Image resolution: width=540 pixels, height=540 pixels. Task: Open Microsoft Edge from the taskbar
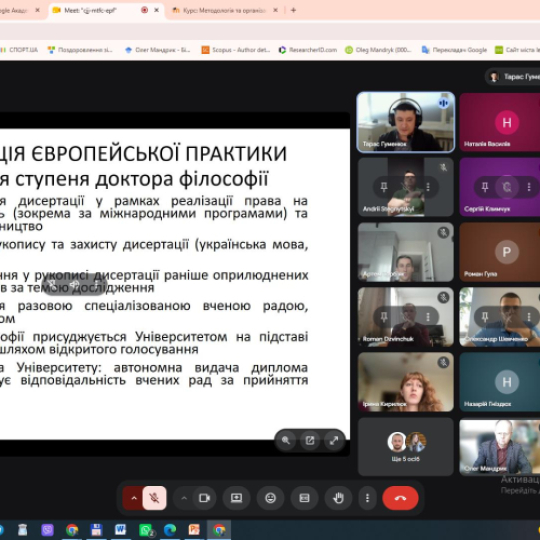click(x=170, y=530)
